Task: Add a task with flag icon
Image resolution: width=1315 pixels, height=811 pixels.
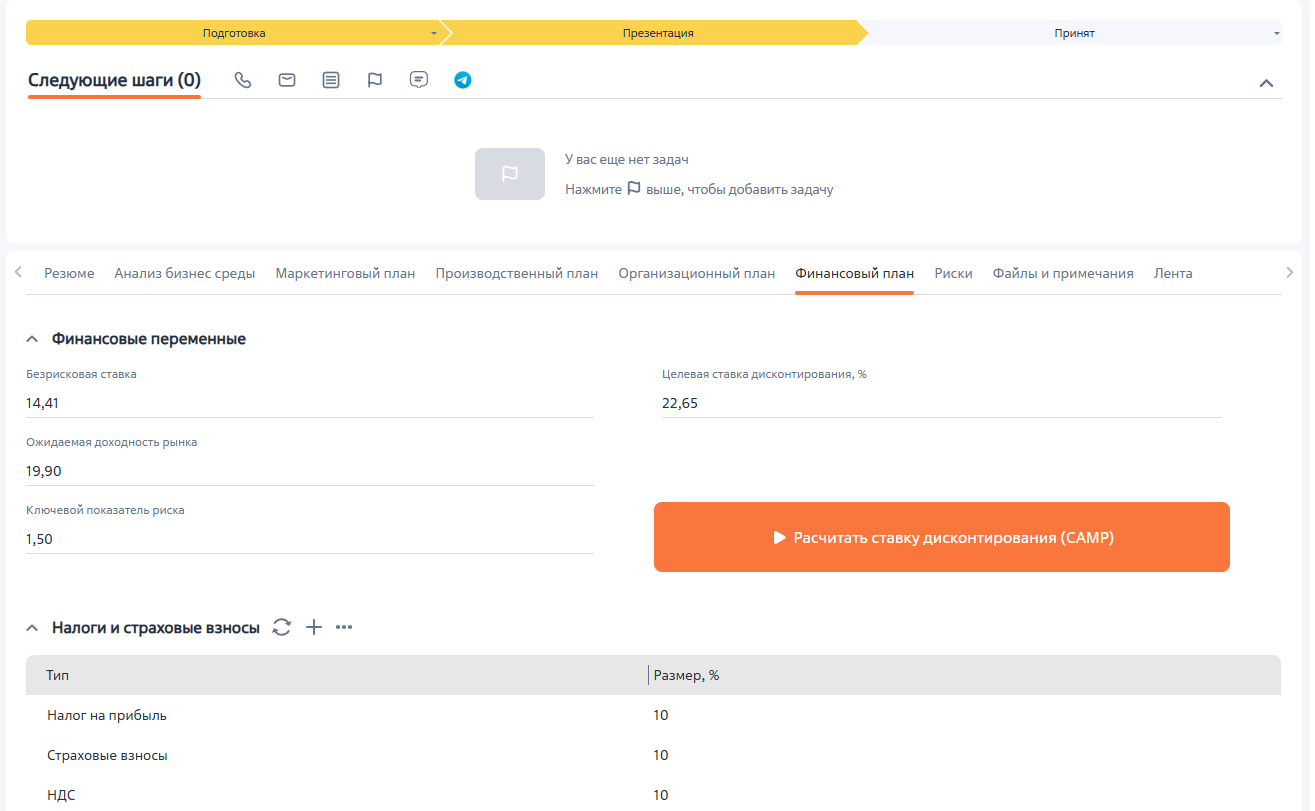Action: 375,80
